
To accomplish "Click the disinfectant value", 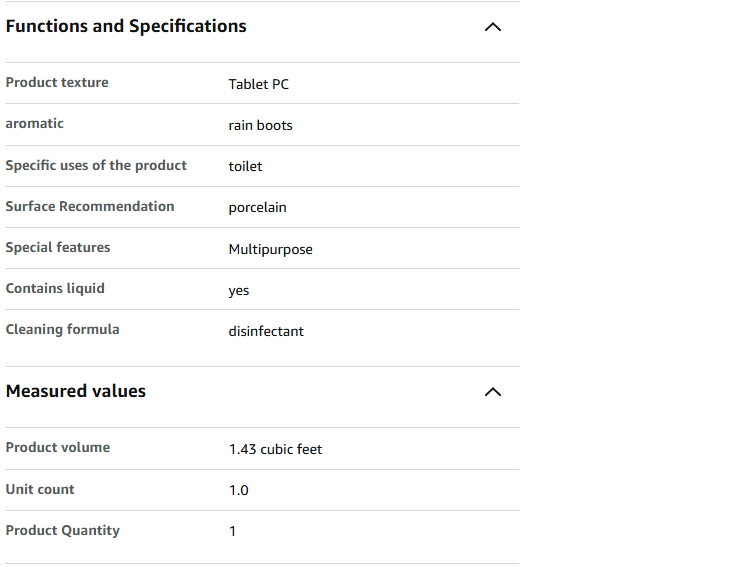I will click(266, 330).
